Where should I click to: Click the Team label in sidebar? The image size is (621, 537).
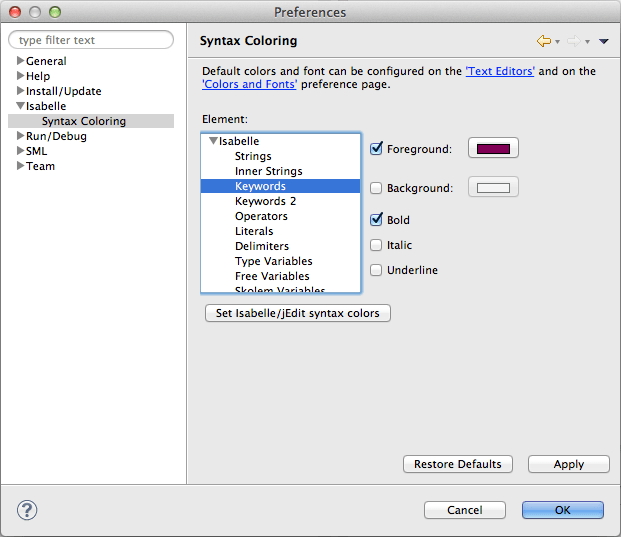[x=40, y=166]
